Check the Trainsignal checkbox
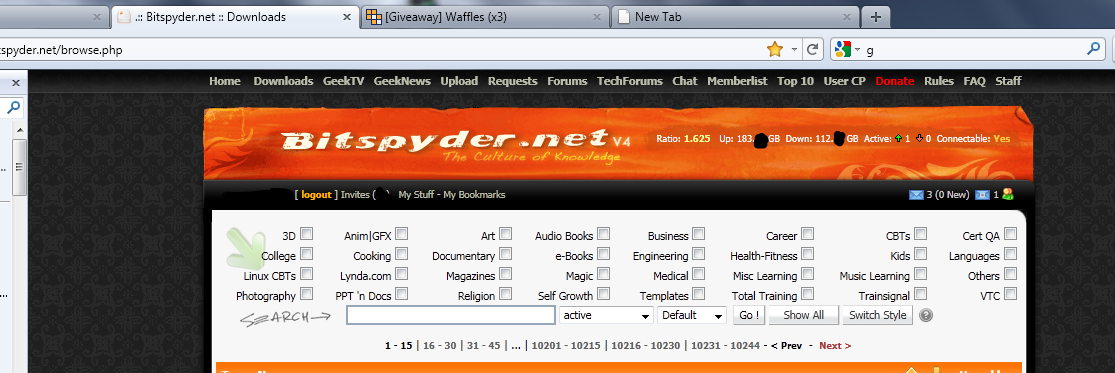This screenshot has height=373, width=1115. (920, 293)
